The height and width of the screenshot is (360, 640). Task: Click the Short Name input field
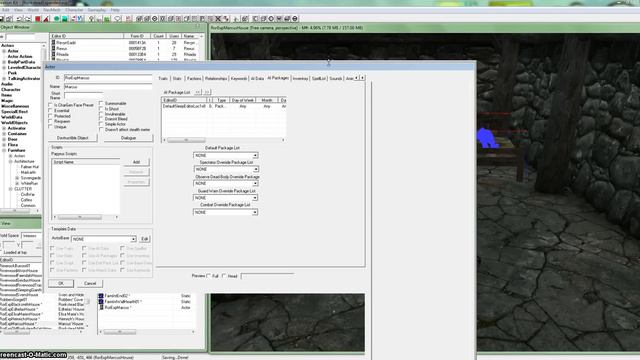[83, 95]
